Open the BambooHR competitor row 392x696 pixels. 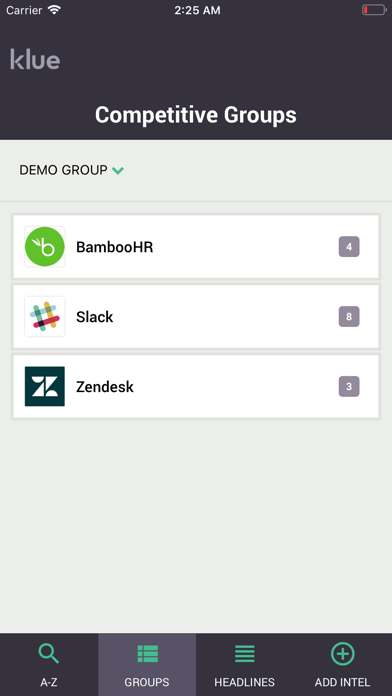(196, 247)
